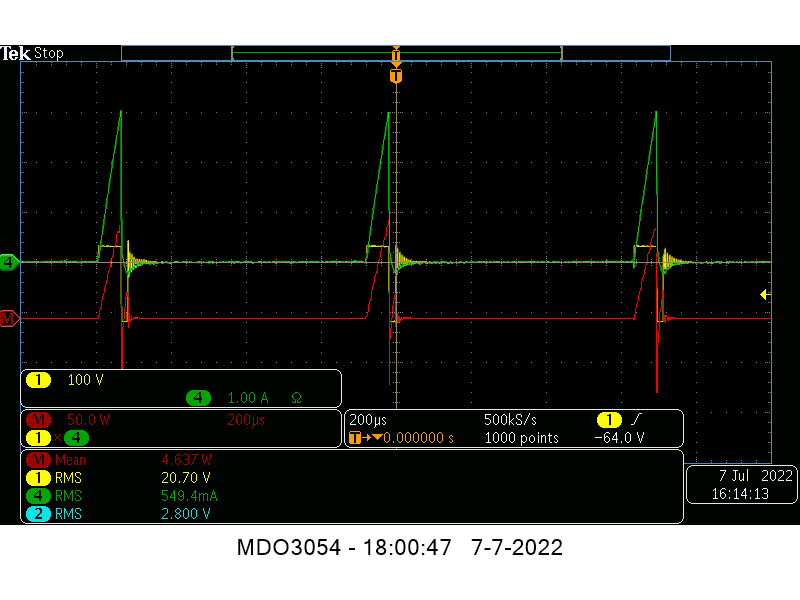The height and width of the screenshot is (600, 800).
Task: Click the orange trigger position T marker
Action: coord(396,76)
